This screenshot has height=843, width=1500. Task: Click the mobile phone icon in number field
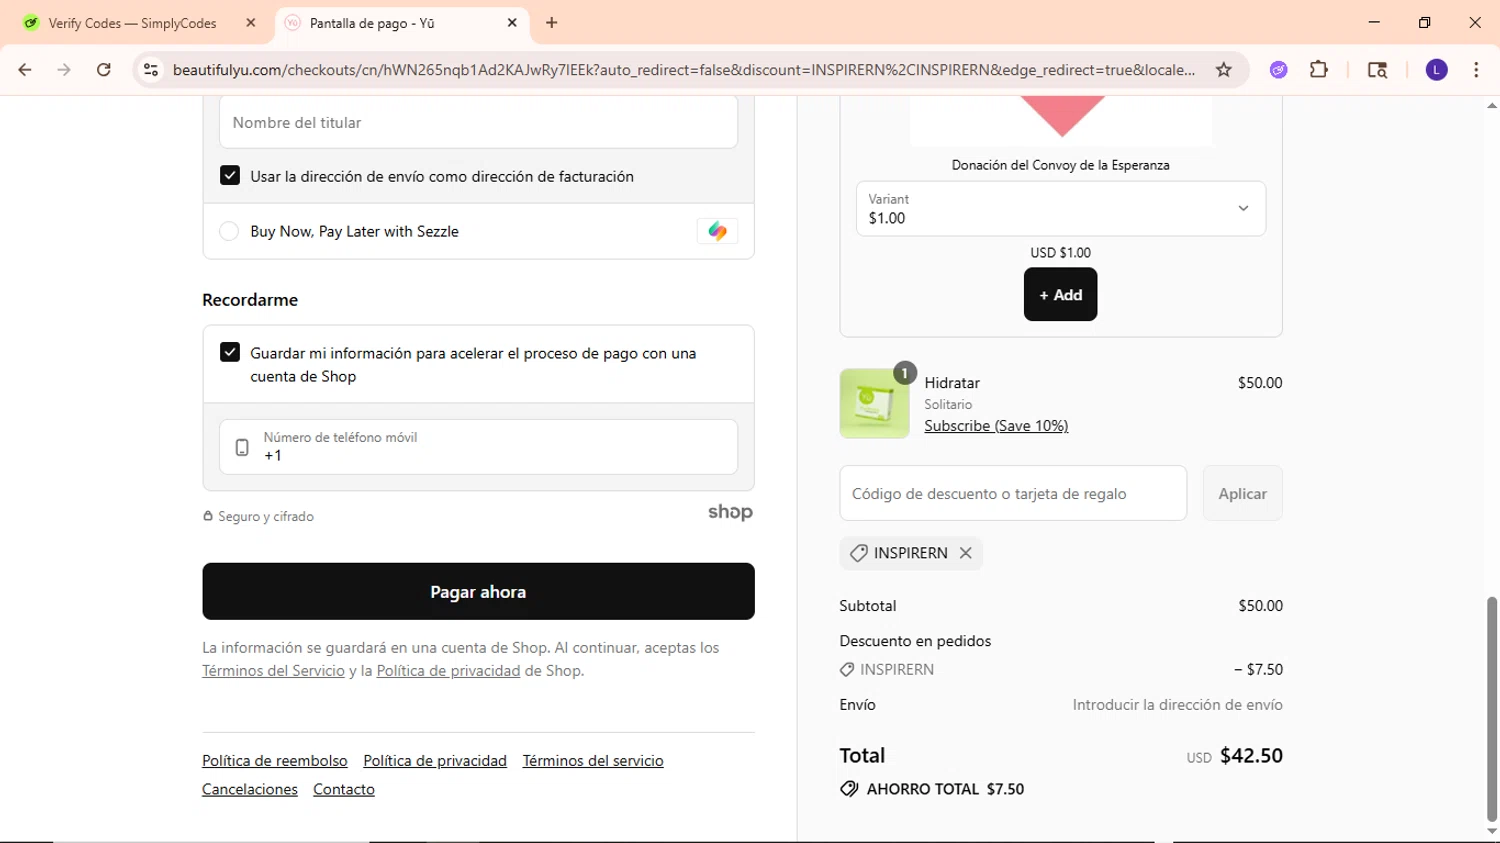pyautogui.click(x=242, y=447)
